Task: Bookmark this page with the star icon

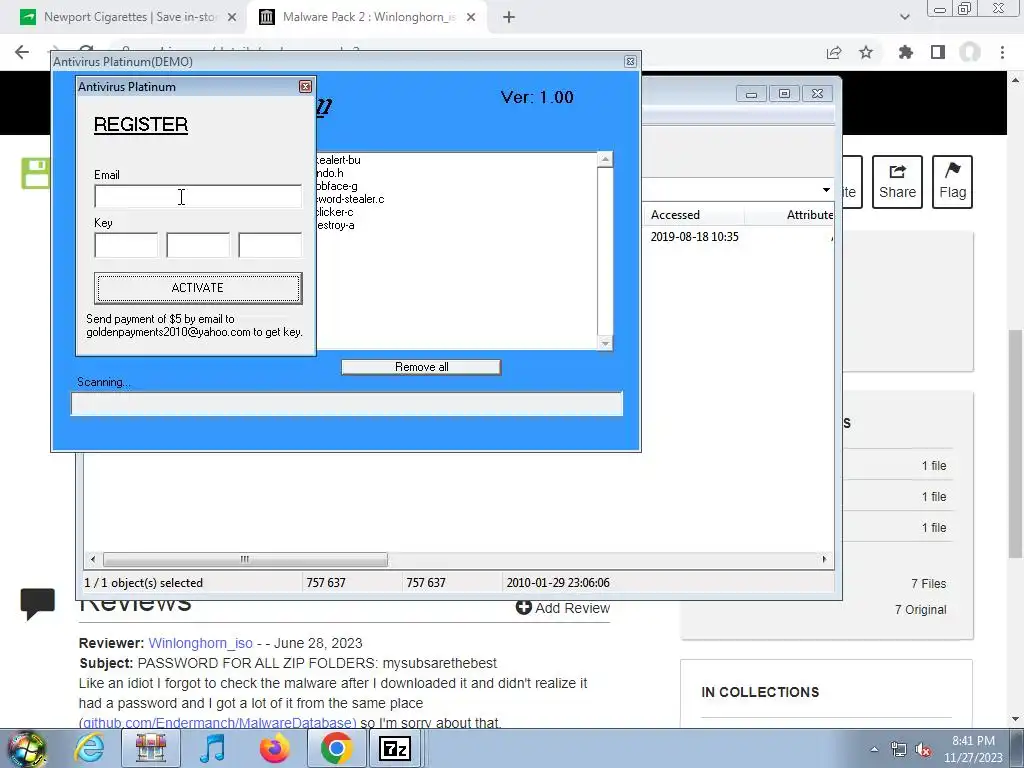Action: [866, 52]
